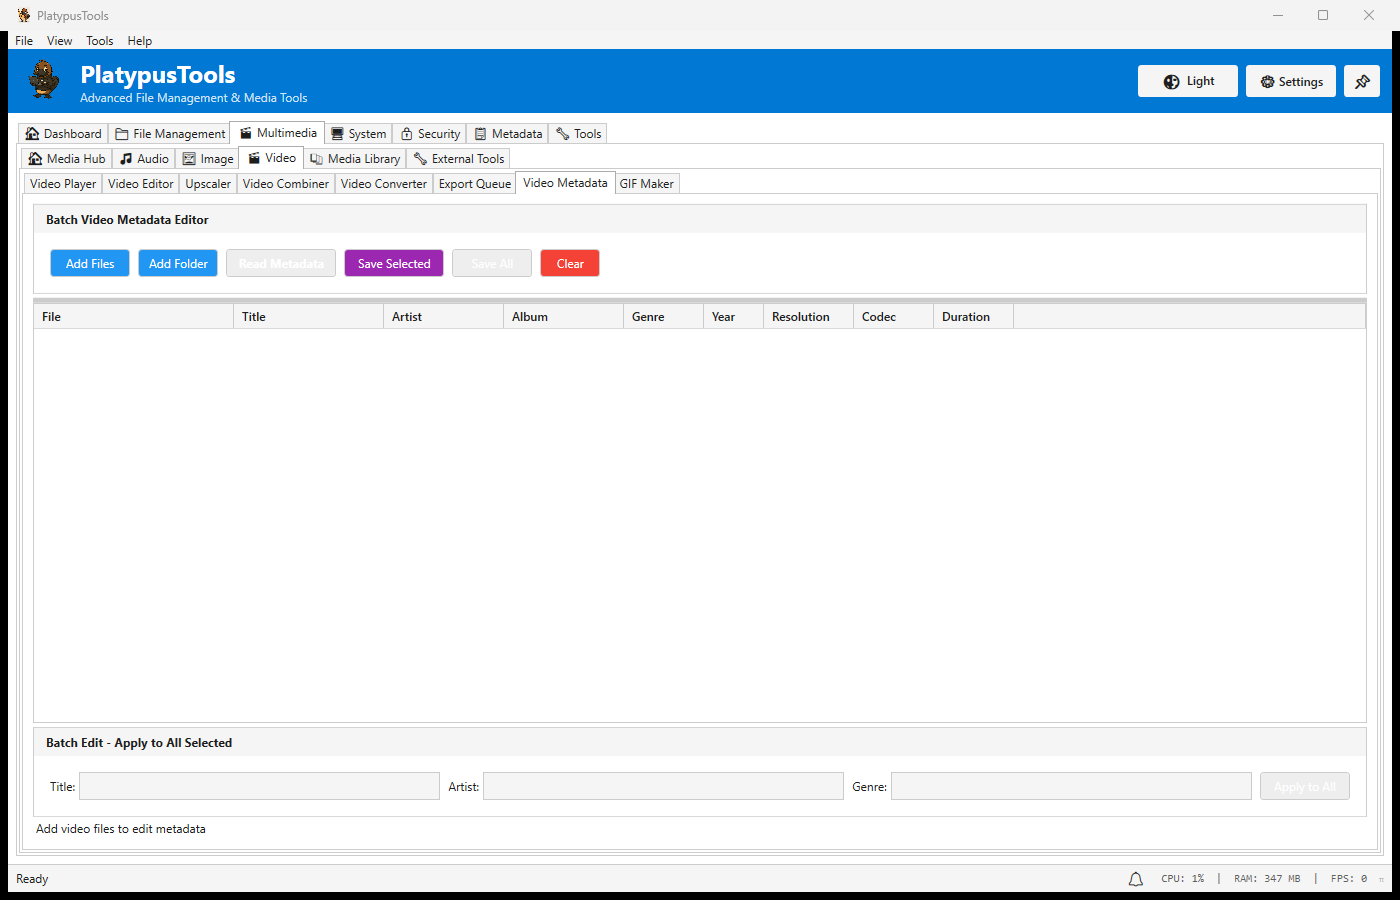The image size is (1400, 900).
Task: Toggle the Light theme button
Action: 1187,82
